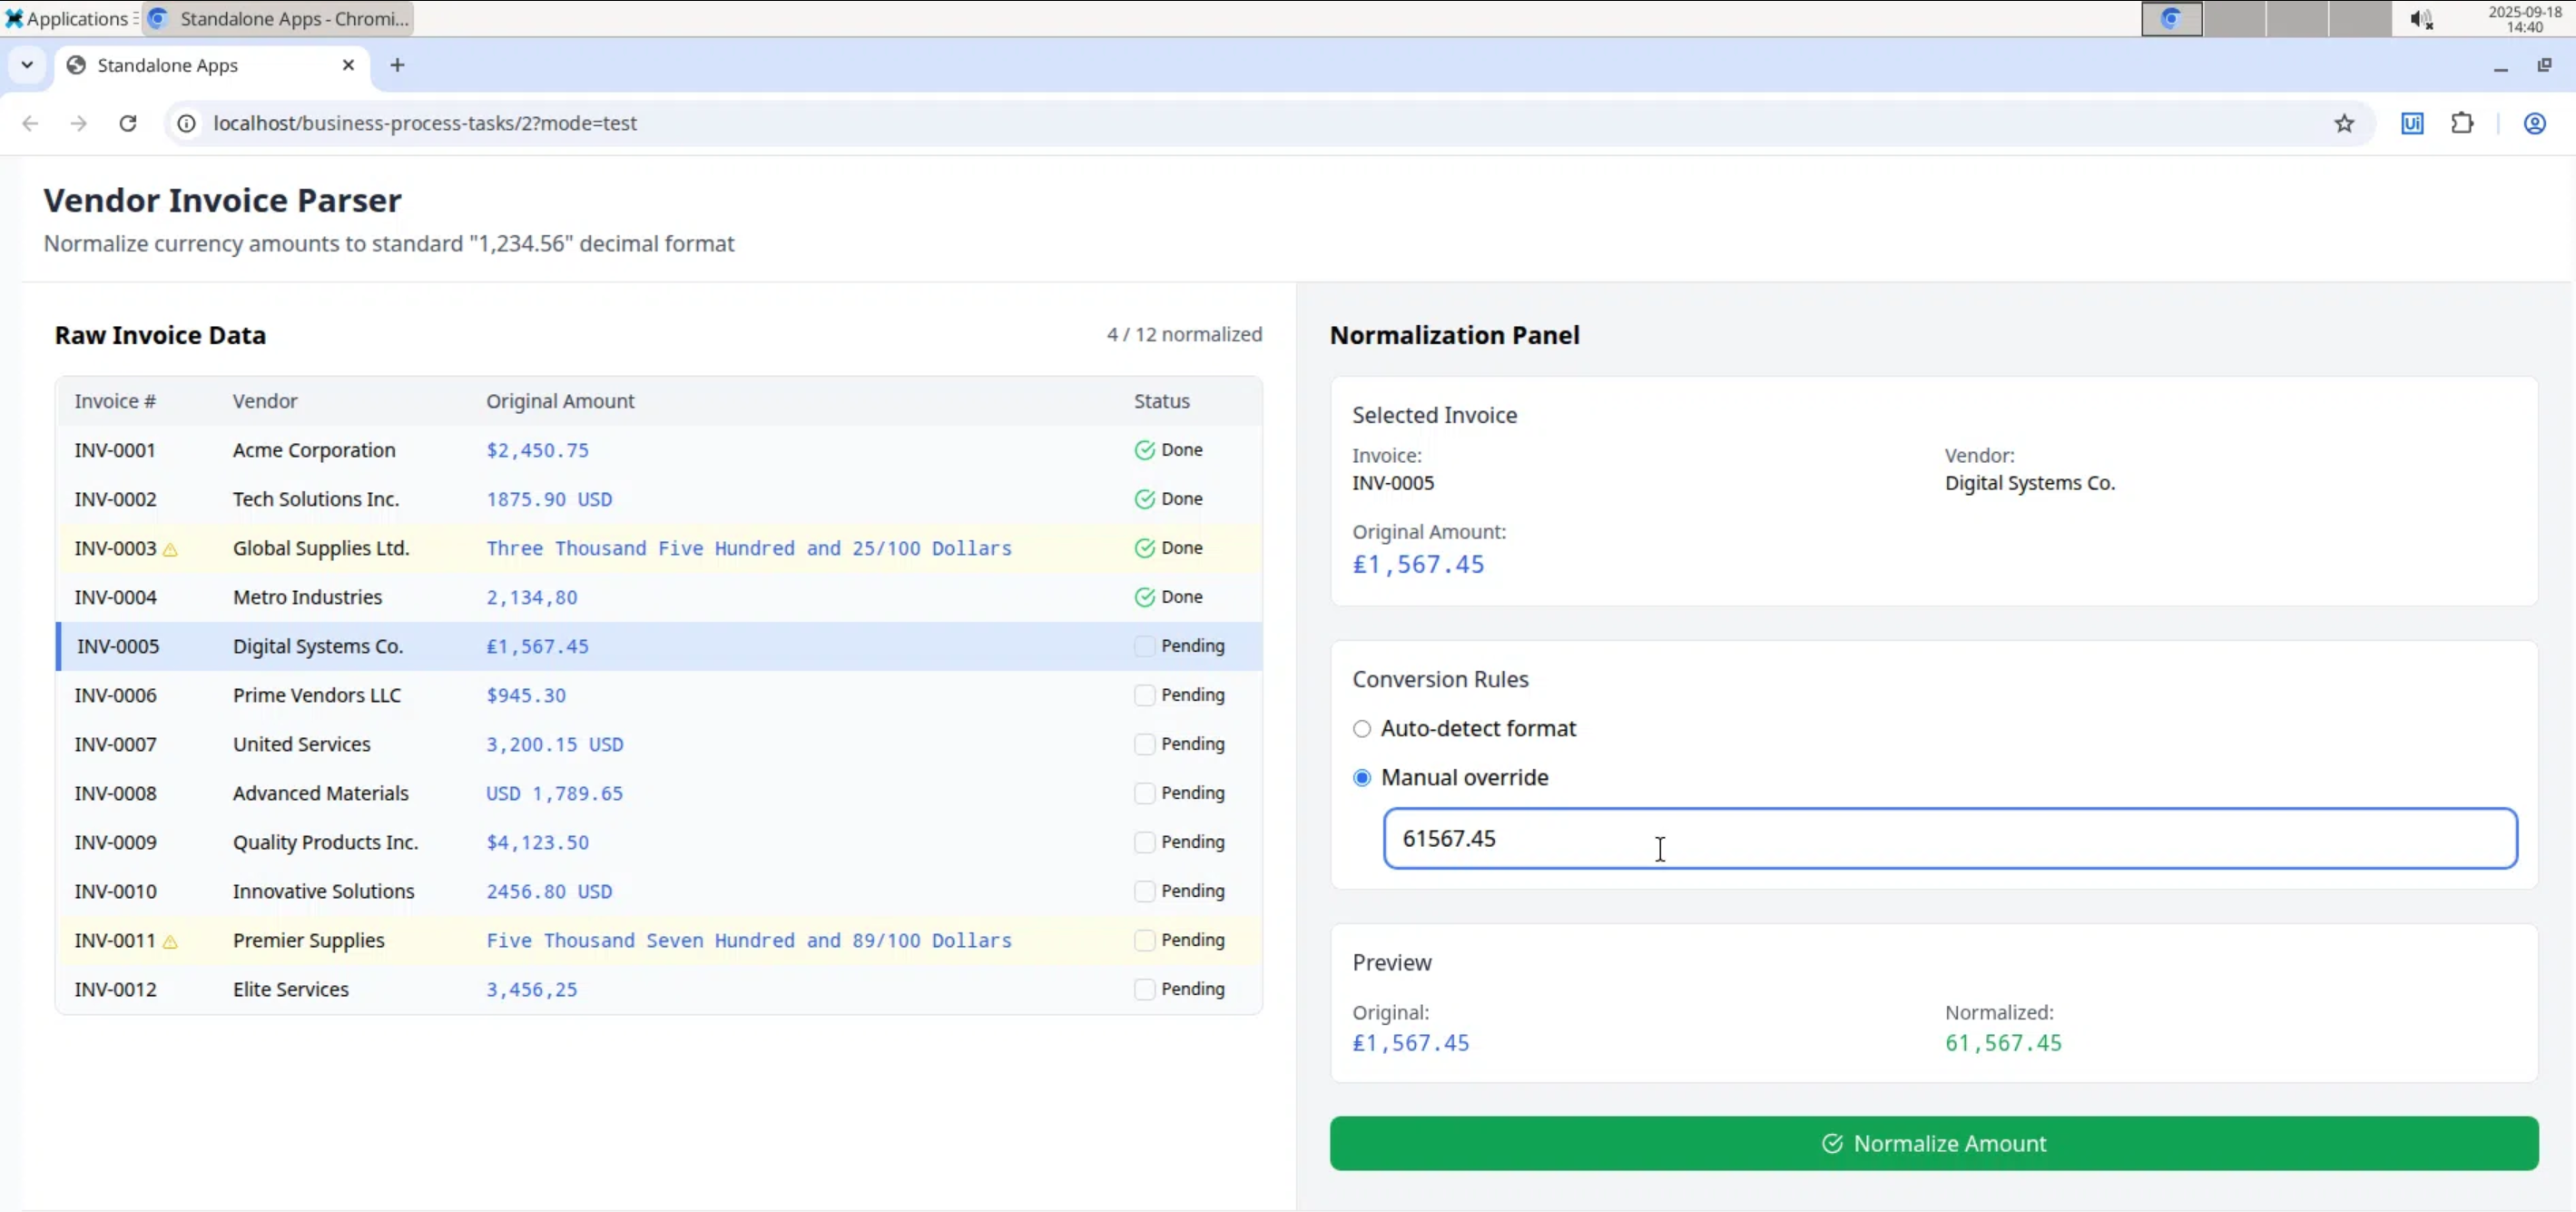
Task: Click the Done check icon for INV-0003
Action: click(x=1144, y=548)
